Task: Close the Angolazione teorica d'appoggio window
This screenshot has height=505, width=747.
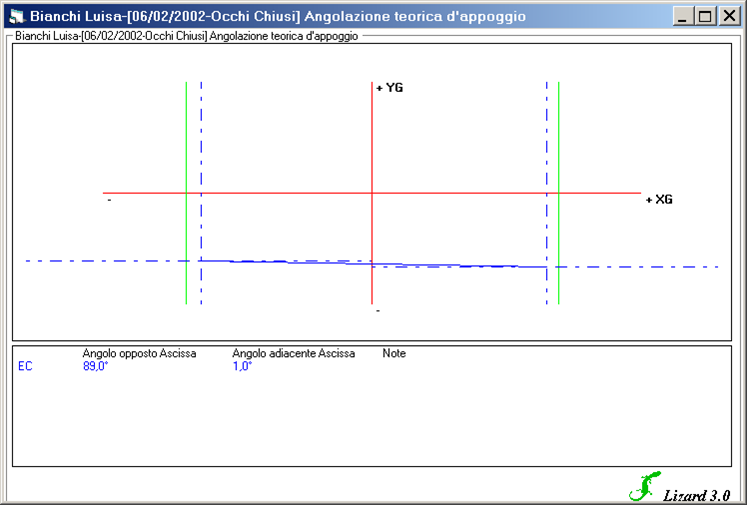Action: click(x=728, y=16)
